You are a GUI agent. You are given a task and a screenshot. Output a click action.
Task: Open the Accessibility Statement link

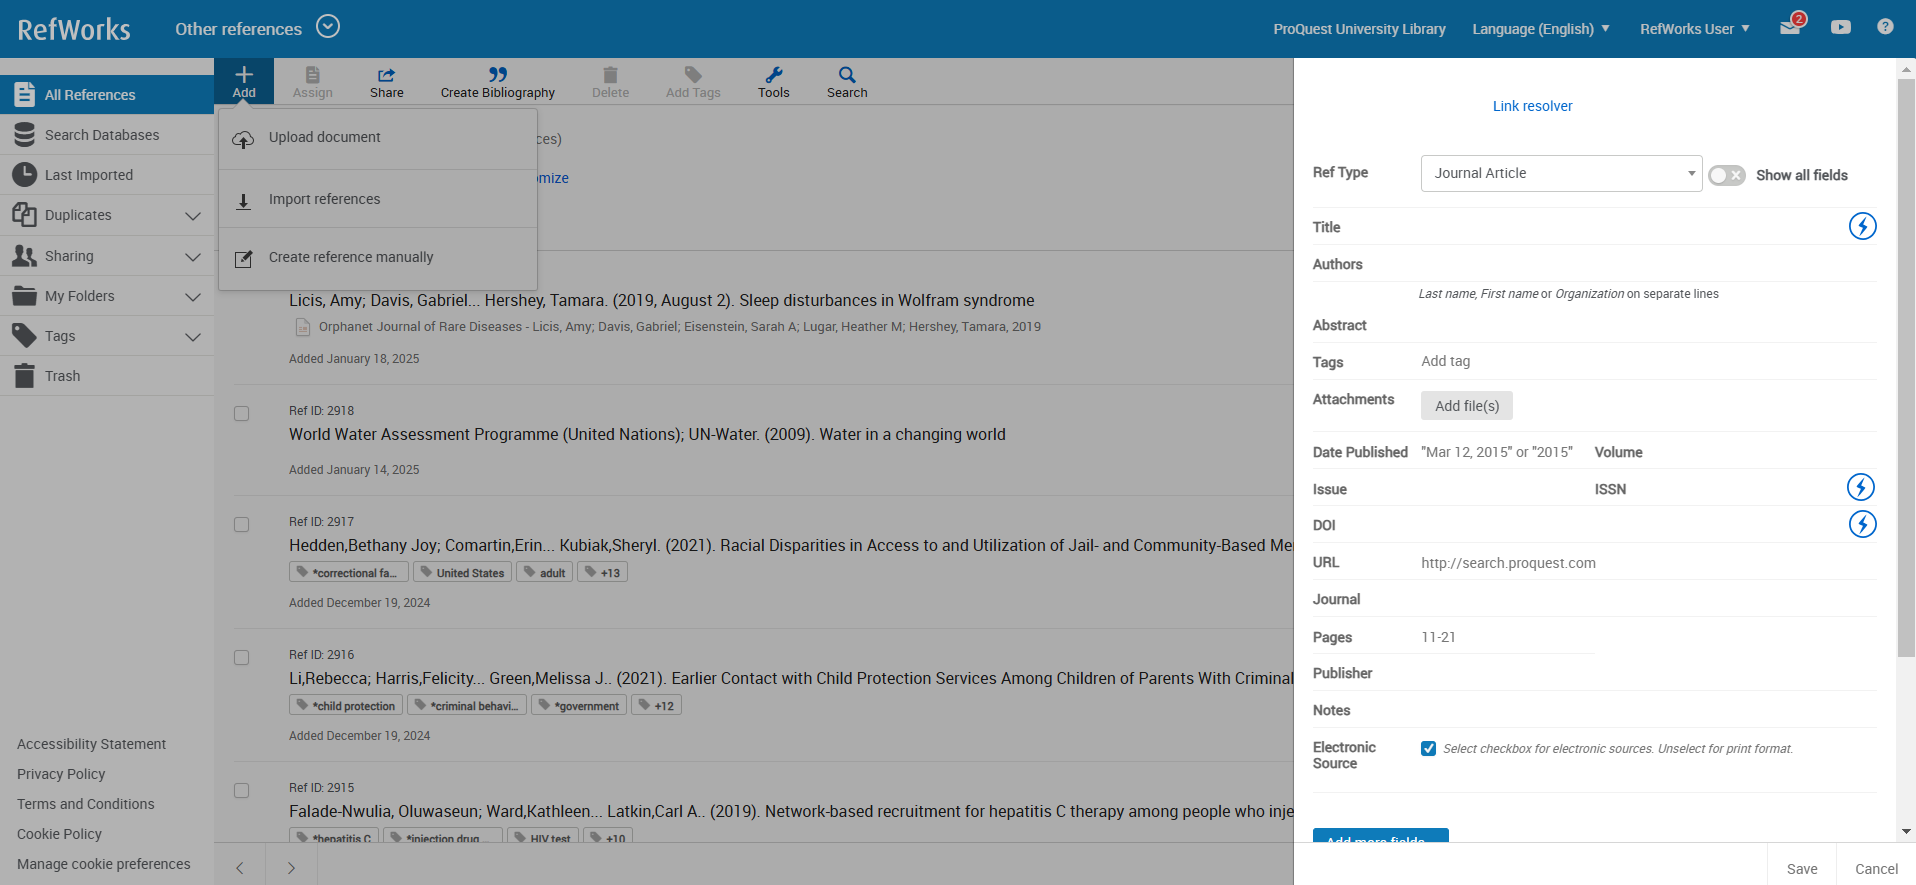point(91,744)
